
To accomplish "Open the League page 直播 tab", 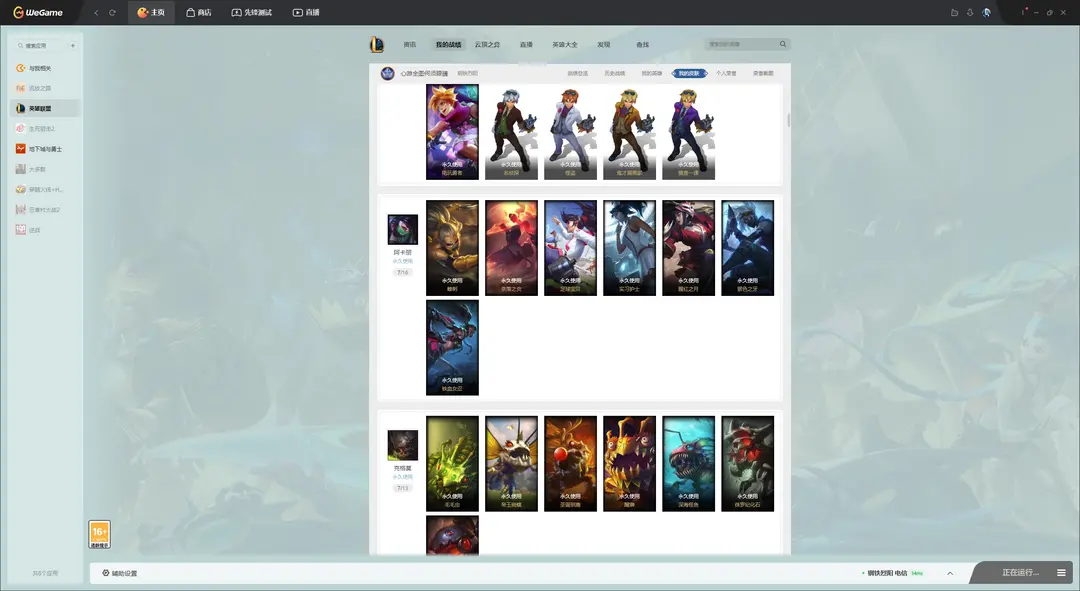I will (x=526, y=45).
